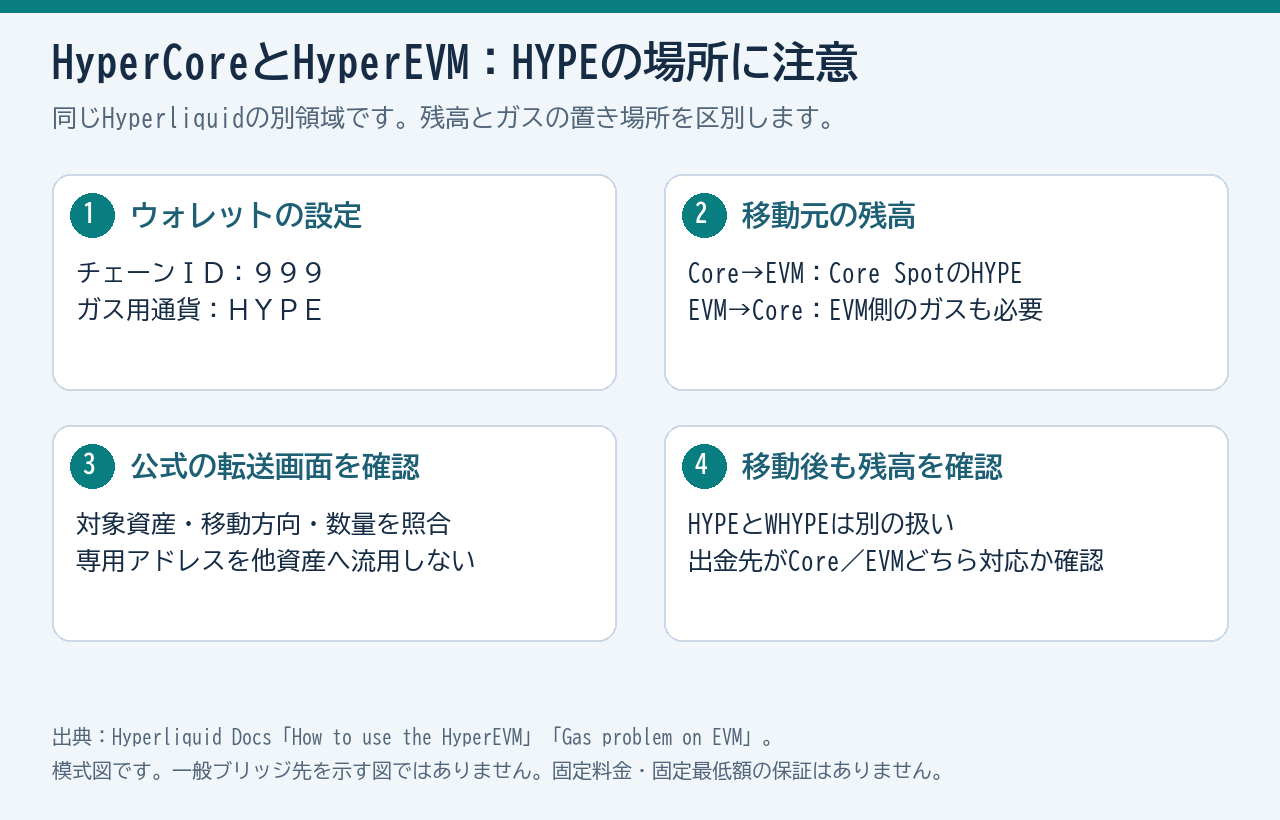Select the line "対象資産・移動方向・数量を照合"
The height and width of the screenshot is (820, 1280).
pyautogui.click(x=264, y=524)
